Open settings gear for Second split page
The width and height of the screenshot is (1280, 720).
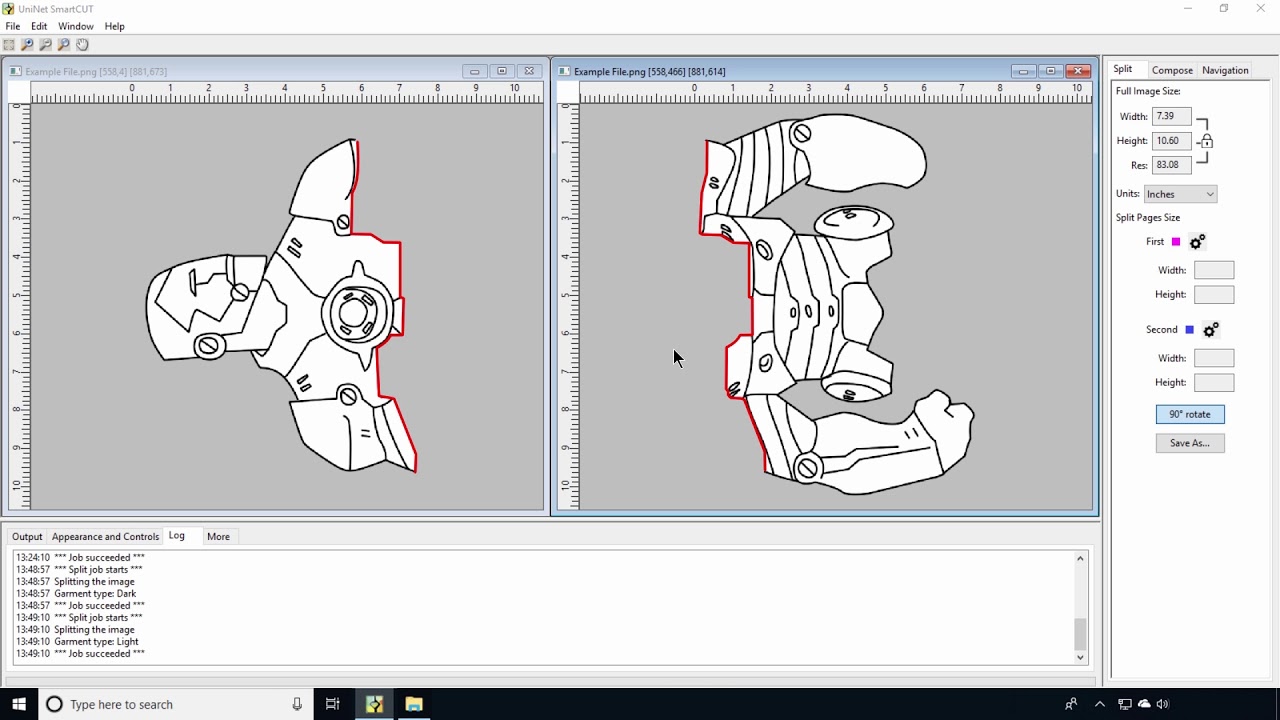coord(1210,330)
